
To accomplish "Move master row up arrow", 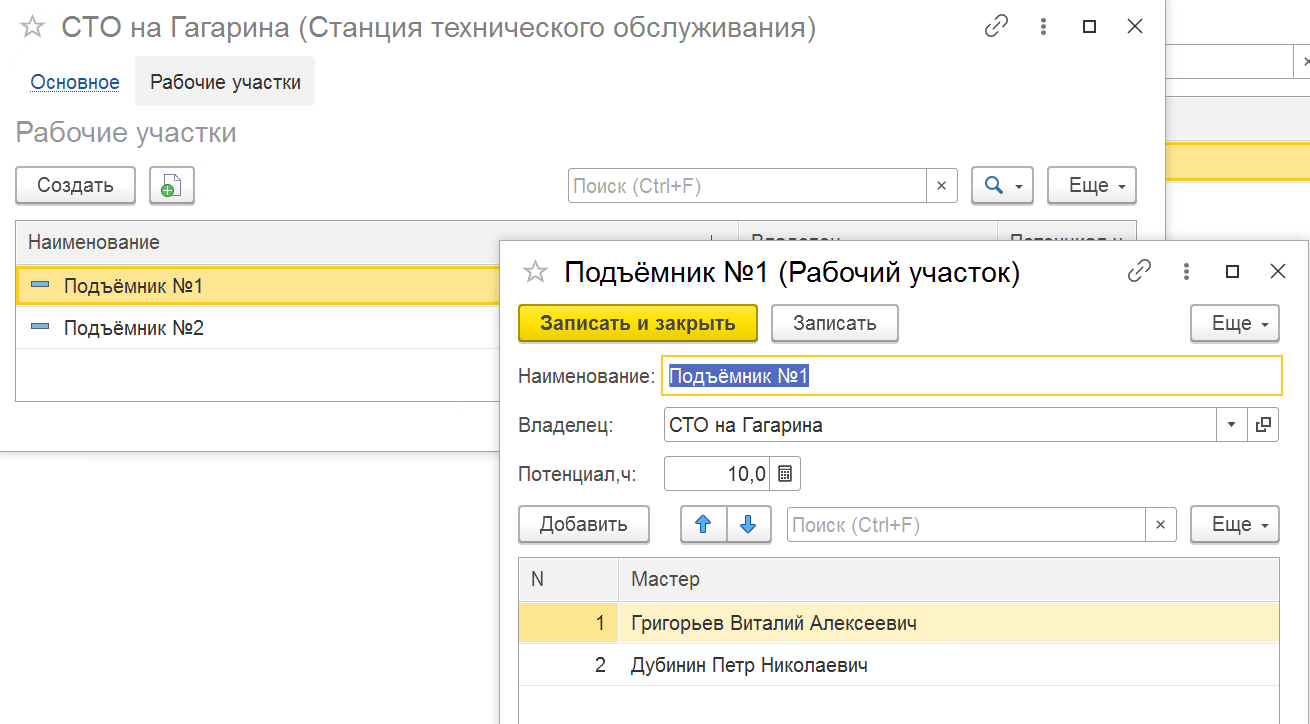I will tap(703, 524).
